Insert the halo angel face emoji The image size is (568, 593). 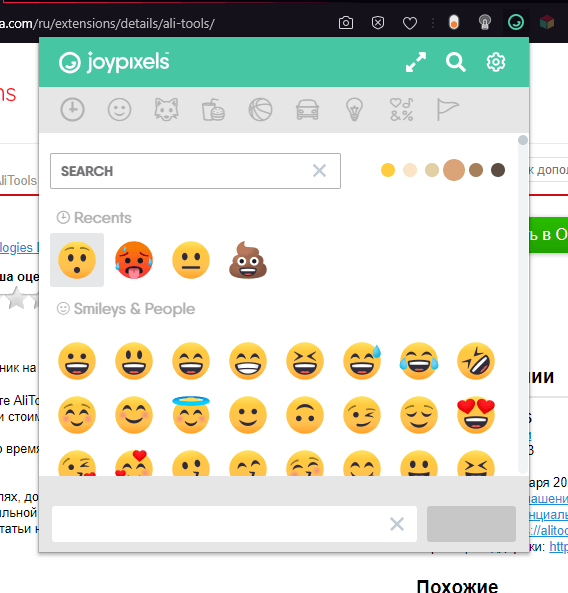(191, 414)
